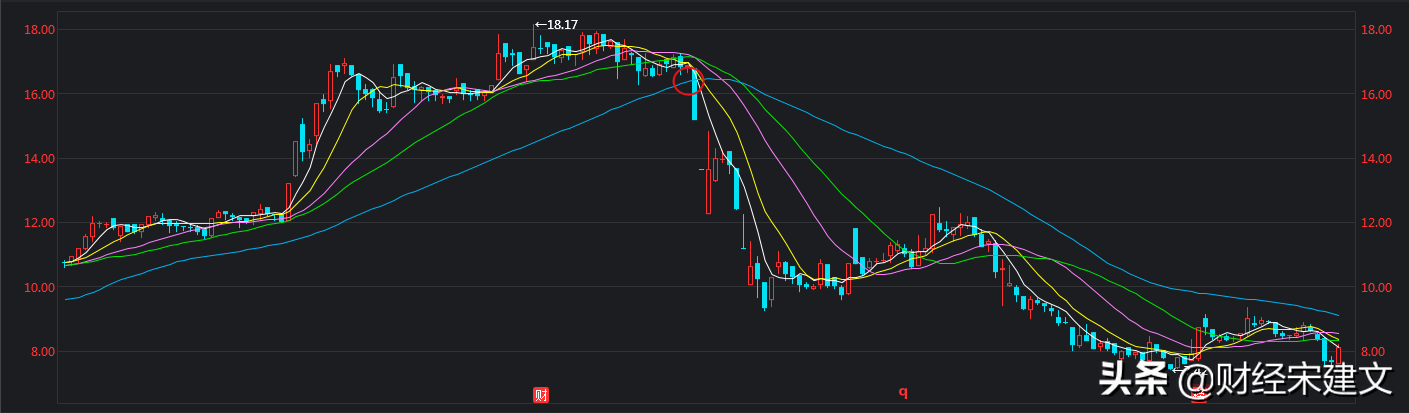The height and width of the screenshot is (413, 1409).
Task: Select 12.00 on the right price axis
Action: click(x=1377, y=223)
